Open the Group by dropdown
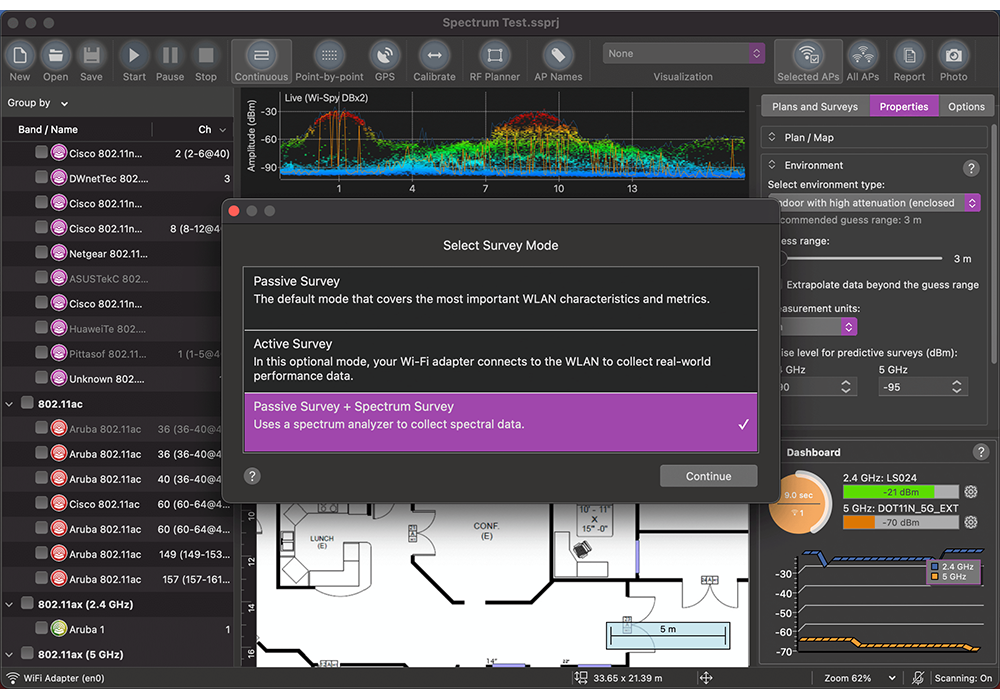The width and height of the screenshot is (1000, 700). (x=38, y=103)
